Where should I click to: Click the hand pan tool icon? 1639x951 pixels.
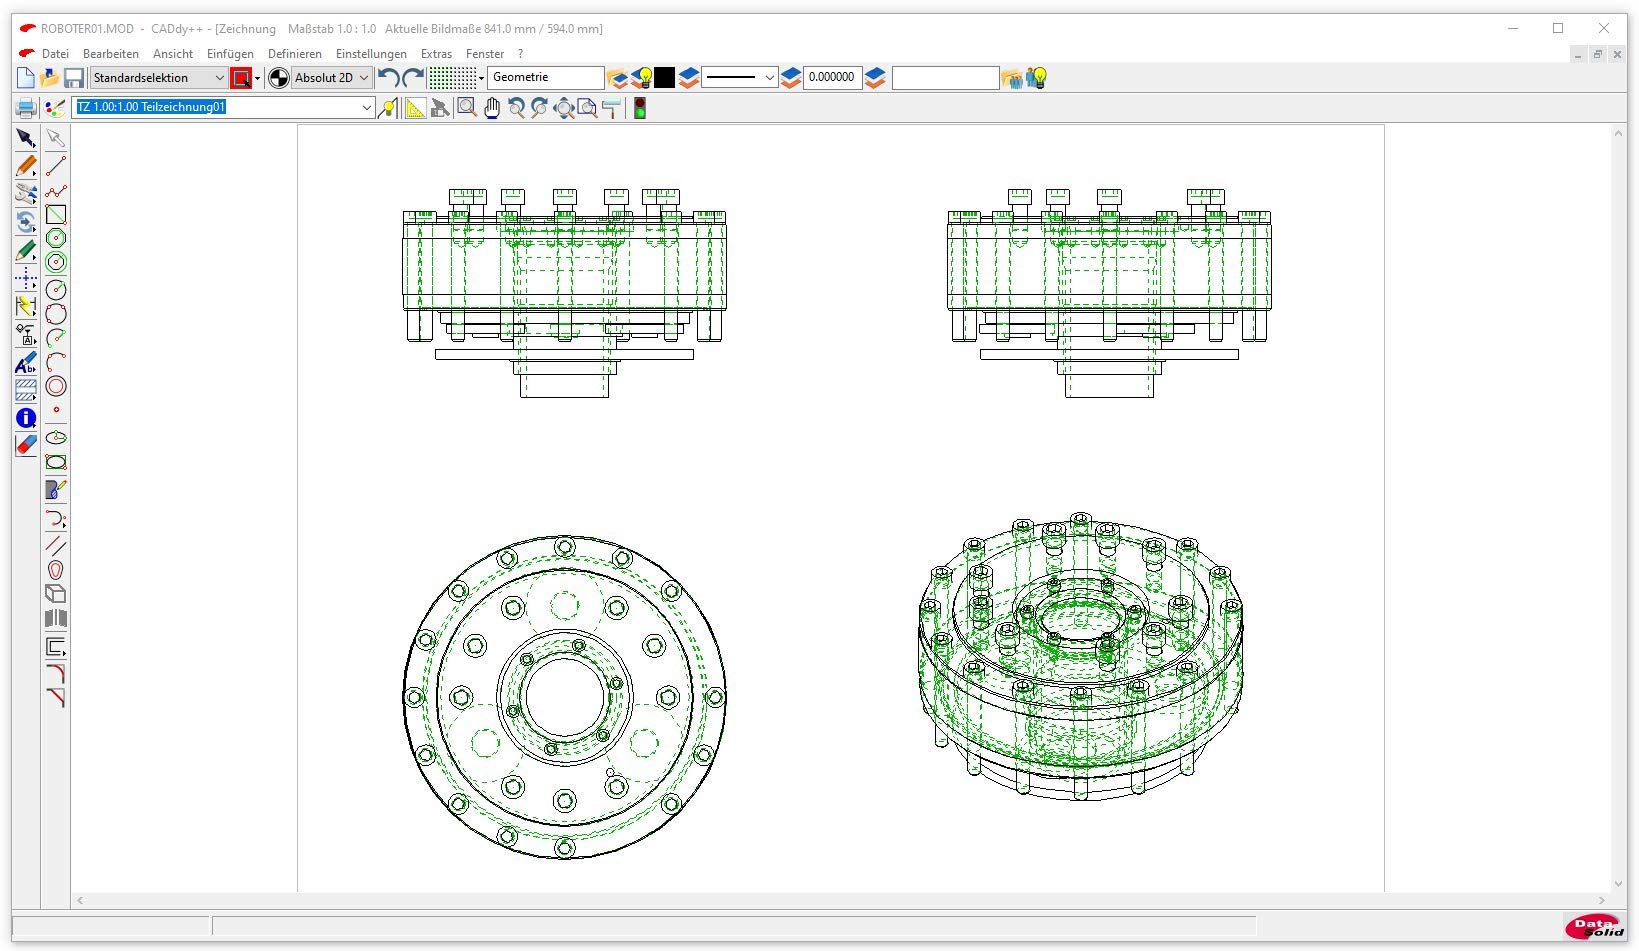(491, 108)
